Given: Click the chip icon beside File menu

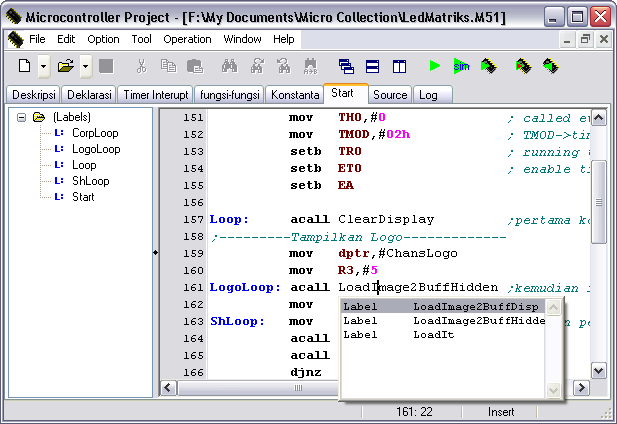Looking at the screenshot, I should pyautogui.click(x=15, y=39).
